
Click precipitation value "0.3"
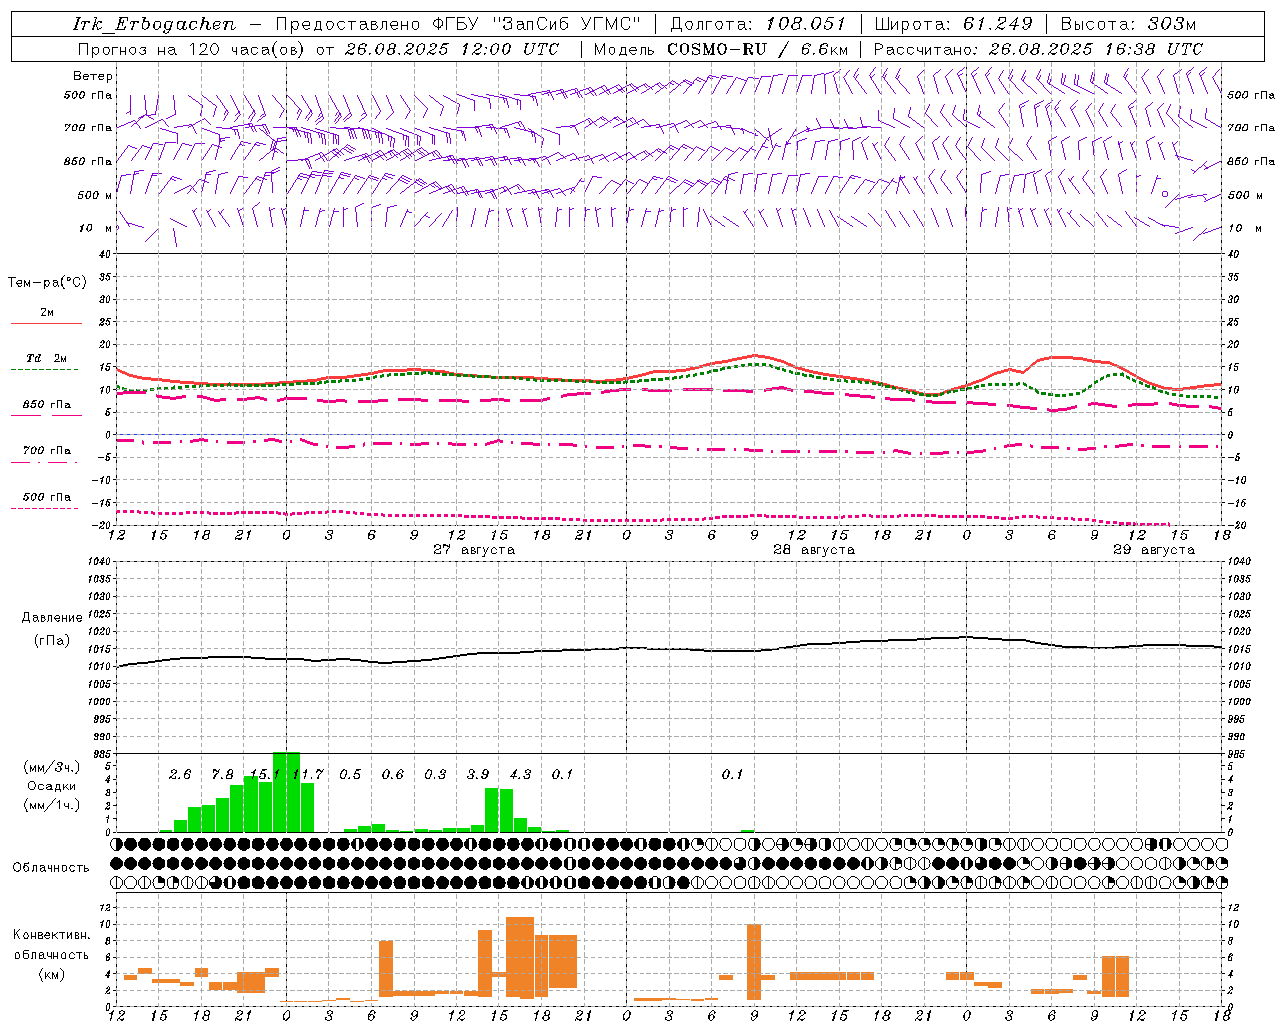[435, 775]
